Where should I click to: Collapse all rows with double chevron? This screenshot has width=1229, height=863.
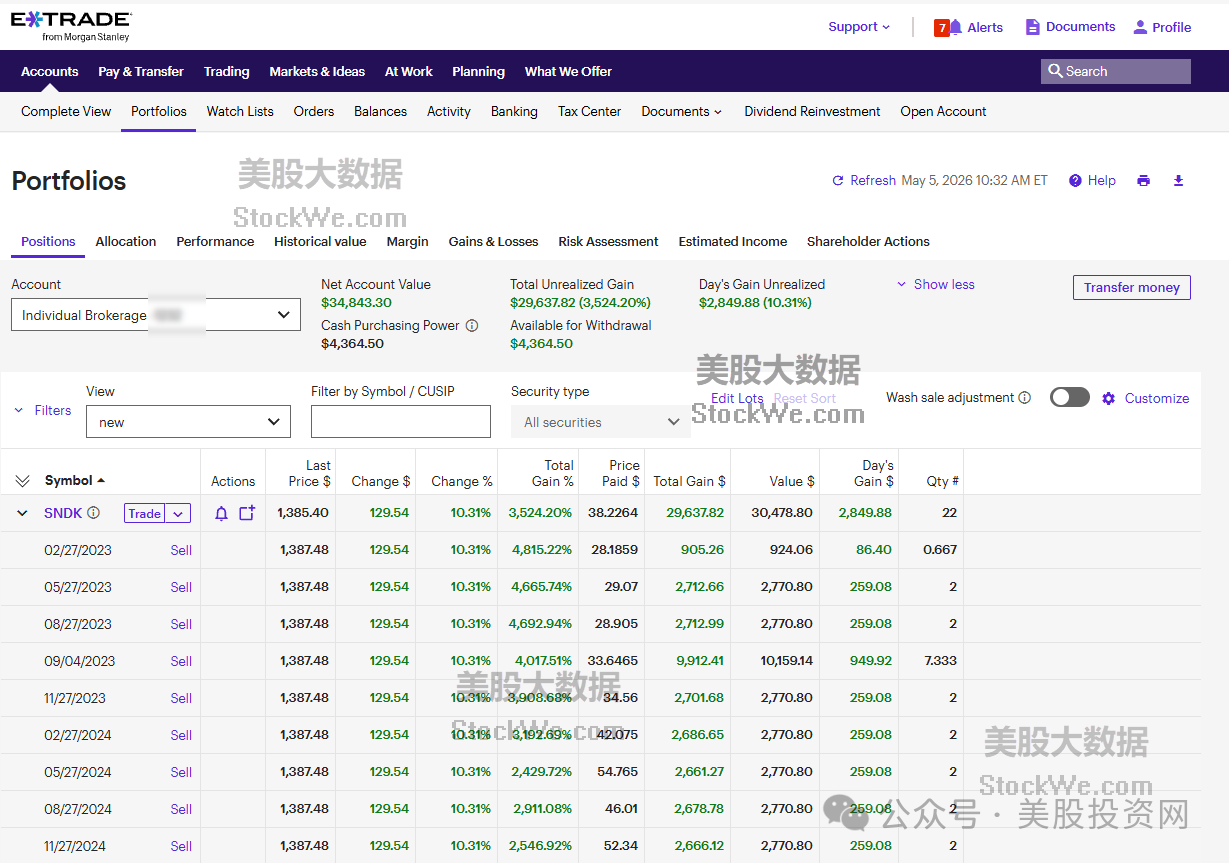pos(22,481)
